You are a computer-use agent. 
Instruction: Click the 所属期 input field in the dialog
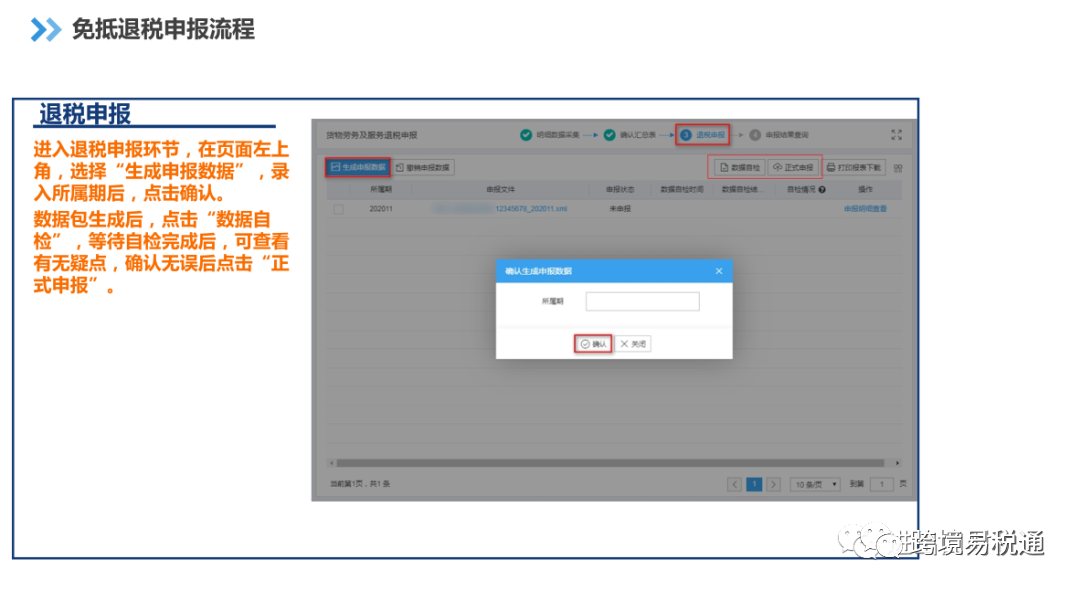click(x=643, y=300)
